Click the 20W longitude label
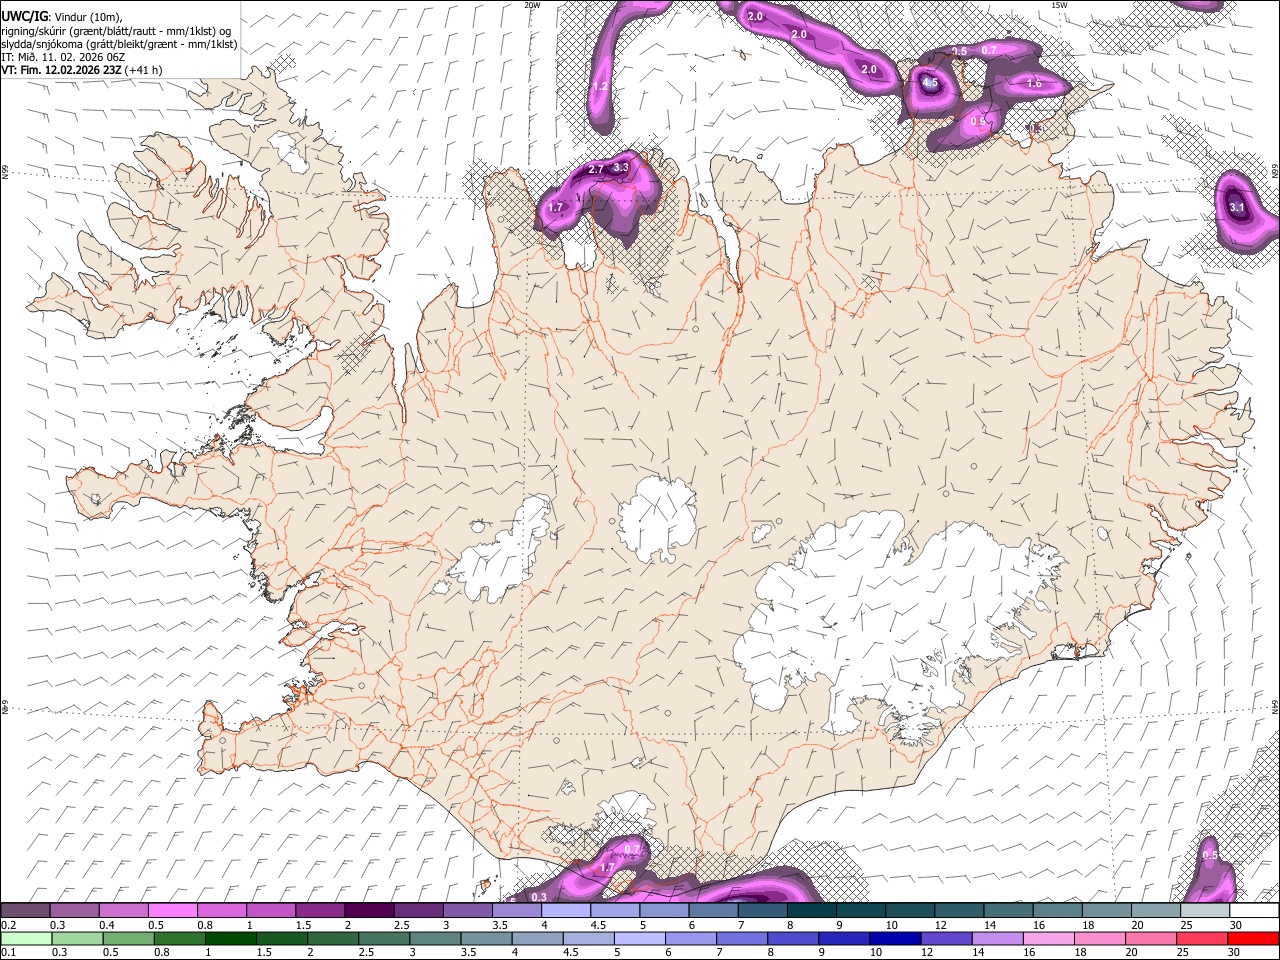Image resolution: width=1280 pixels, height=960 pixels. pos(532,5)
